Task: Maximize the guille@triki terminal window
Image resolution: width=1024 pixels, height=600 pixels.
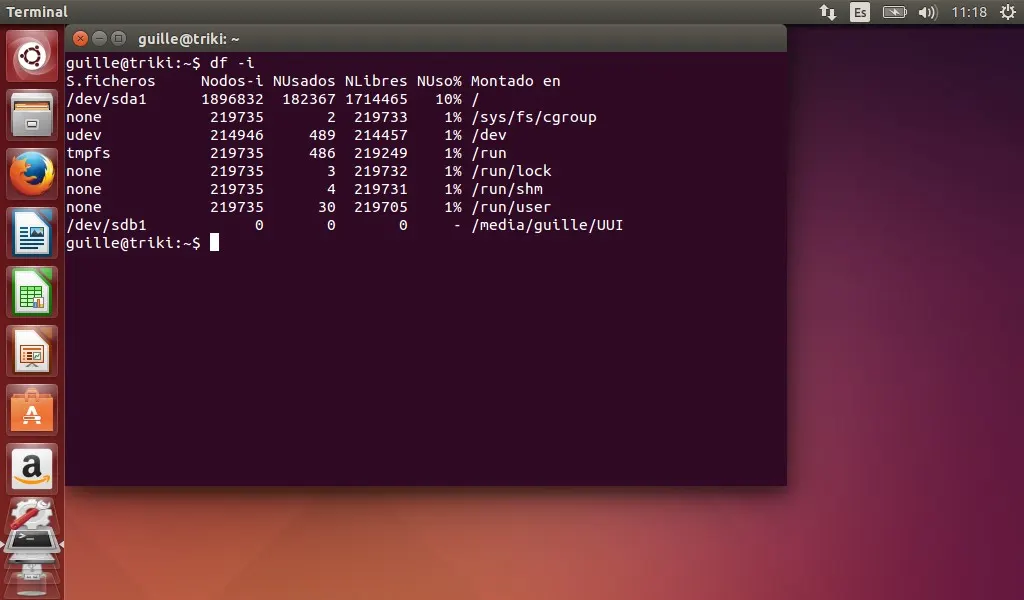Action: (118, 39)
